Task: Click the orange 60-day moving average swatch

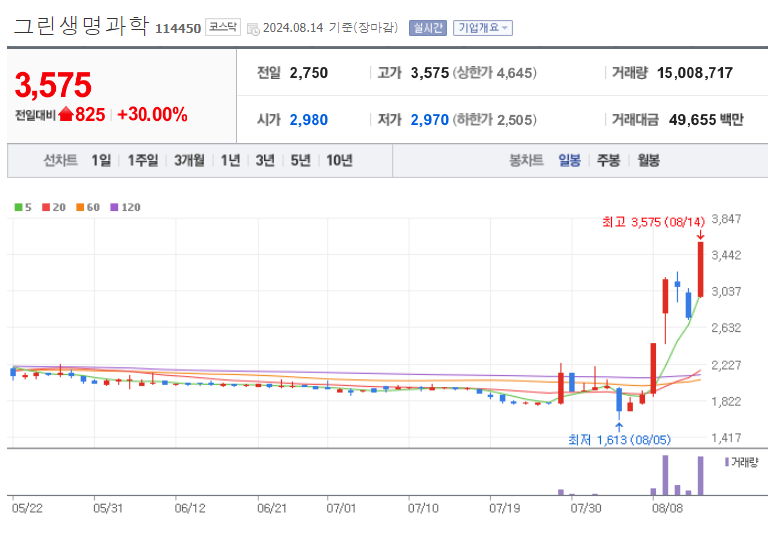Action: click(x=80, y=207)
